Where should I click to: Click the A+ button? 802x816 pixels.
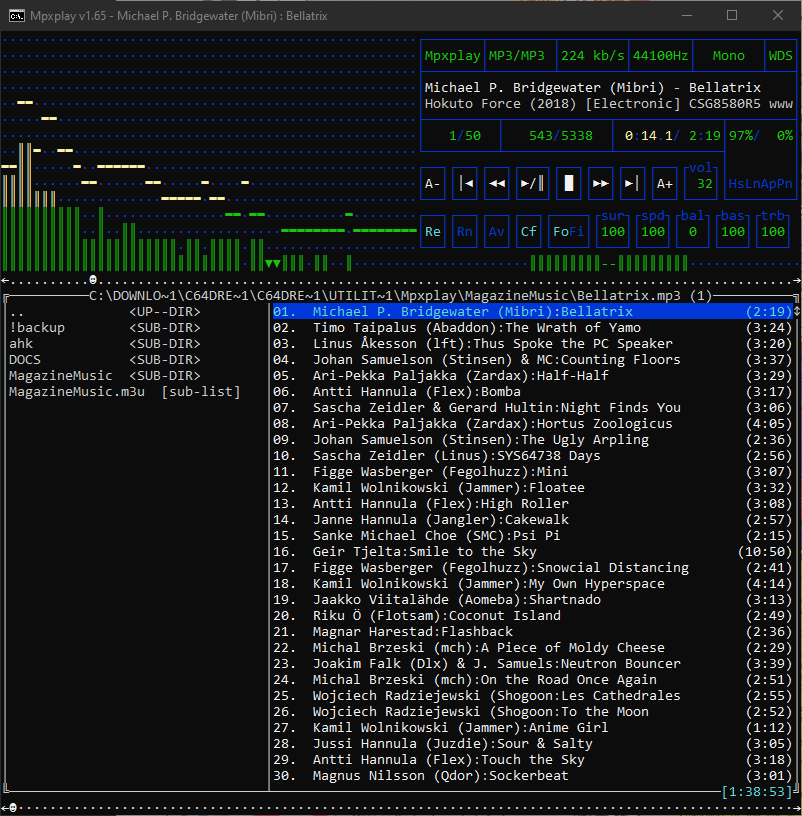(665, 184)
